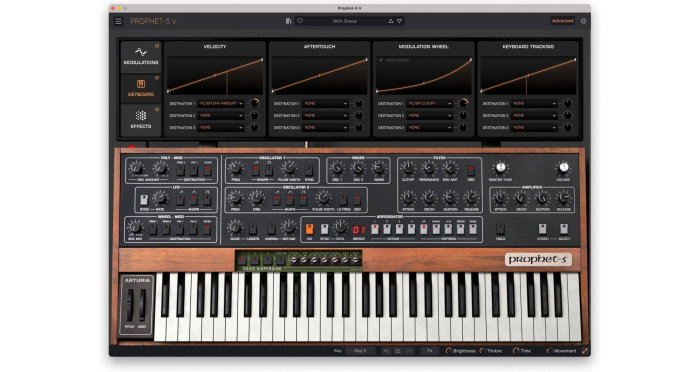This screenshot has height=372, width=700.
Task: Click Brightness macro knob
Action: tap(449, 351)
